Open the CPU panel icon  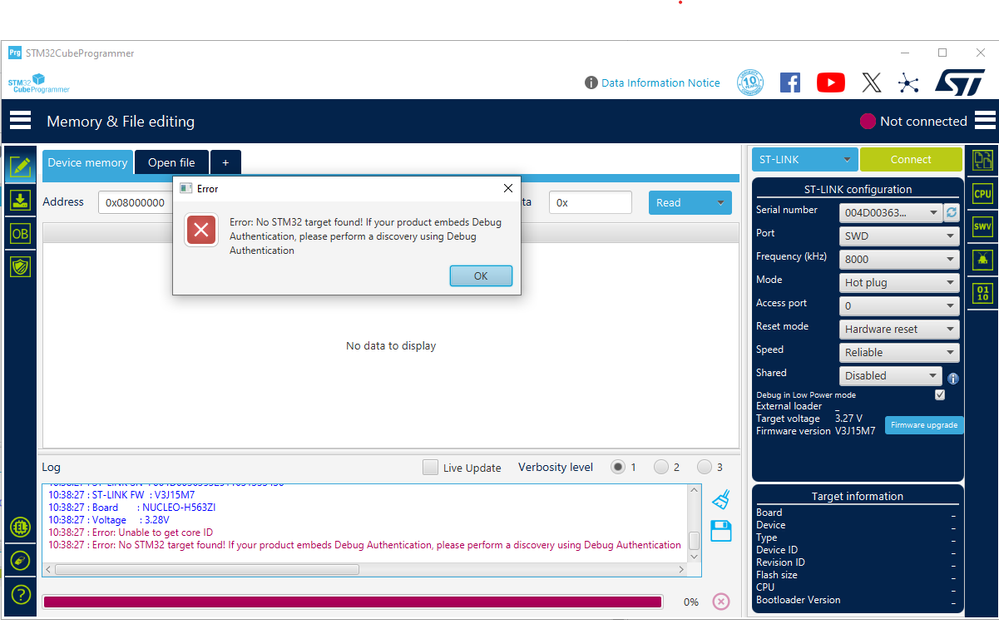[982, 193]
